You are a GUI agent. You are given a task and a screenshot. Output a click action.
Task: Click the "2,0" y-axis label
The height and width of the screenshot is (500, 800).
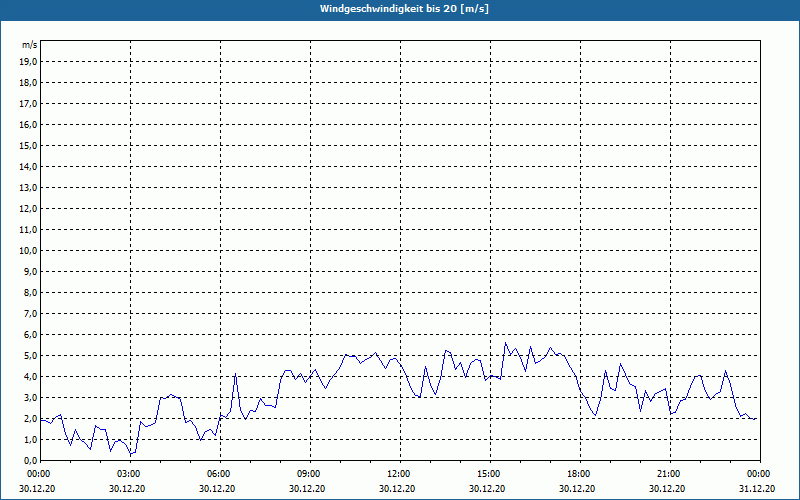pyautogui.click(x=30, y=418)
